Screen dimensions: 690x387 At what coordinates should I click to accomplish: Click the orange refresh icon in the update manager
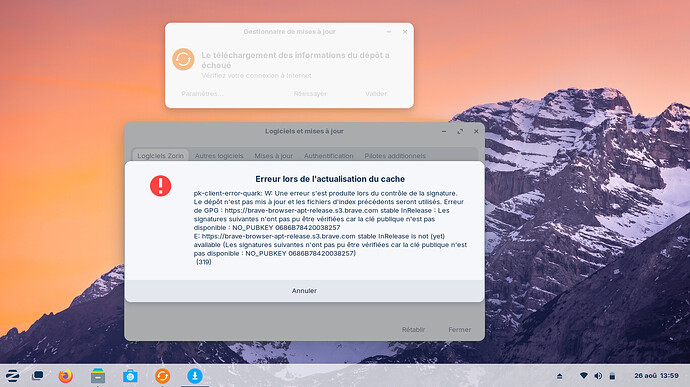pyautogui.click(x=183, y=59)
